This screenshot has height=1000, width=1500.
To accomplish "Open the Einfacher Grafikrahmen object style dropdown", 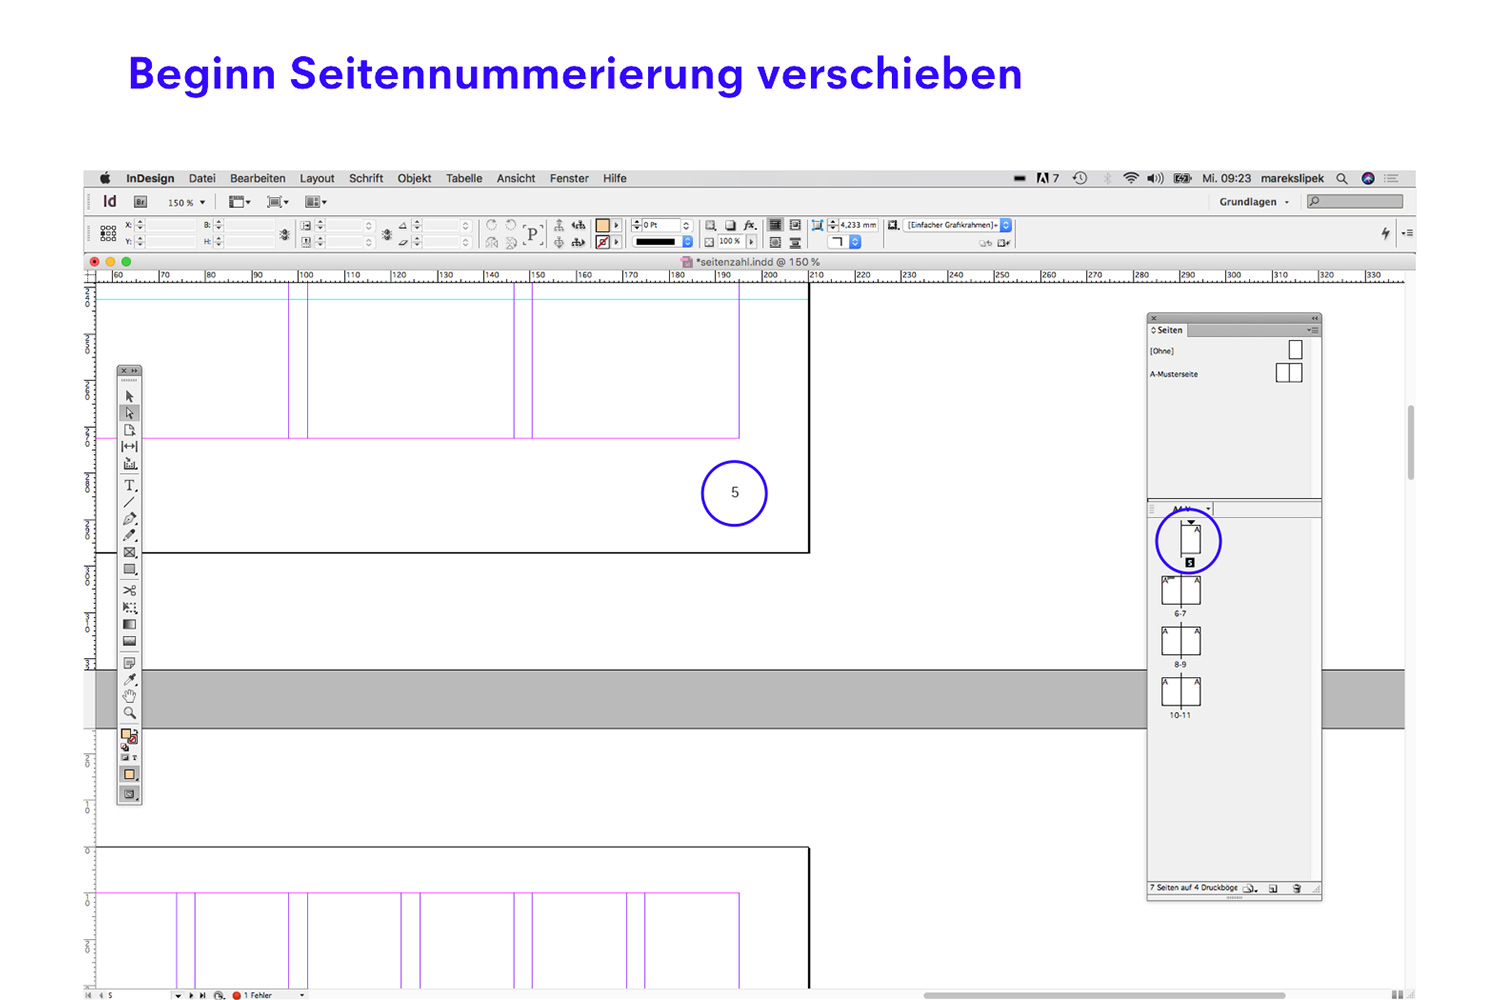I will pos(957,225).
